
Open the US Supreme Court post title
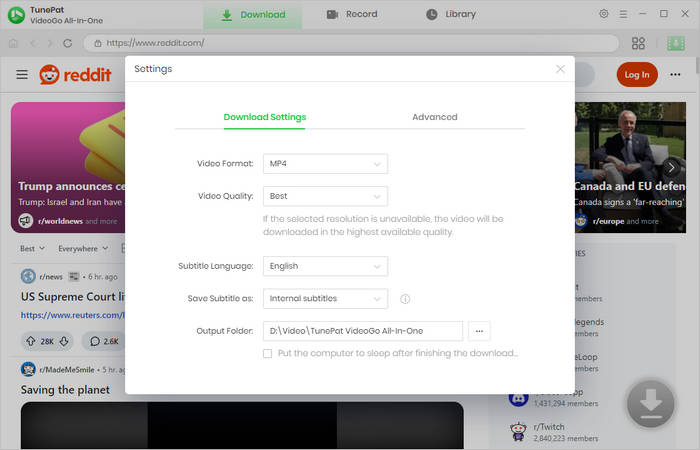(72, 297)
